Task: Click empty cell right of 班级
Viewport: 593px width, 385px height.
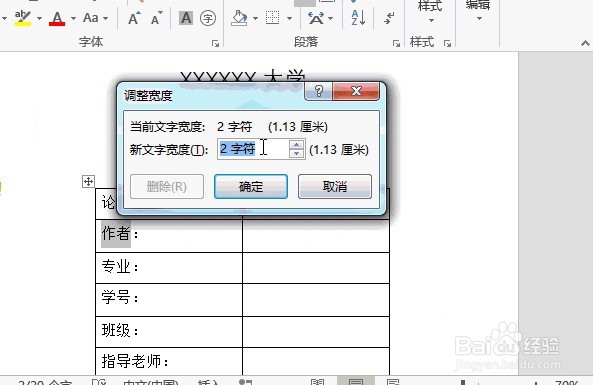Action: [316, 332]
